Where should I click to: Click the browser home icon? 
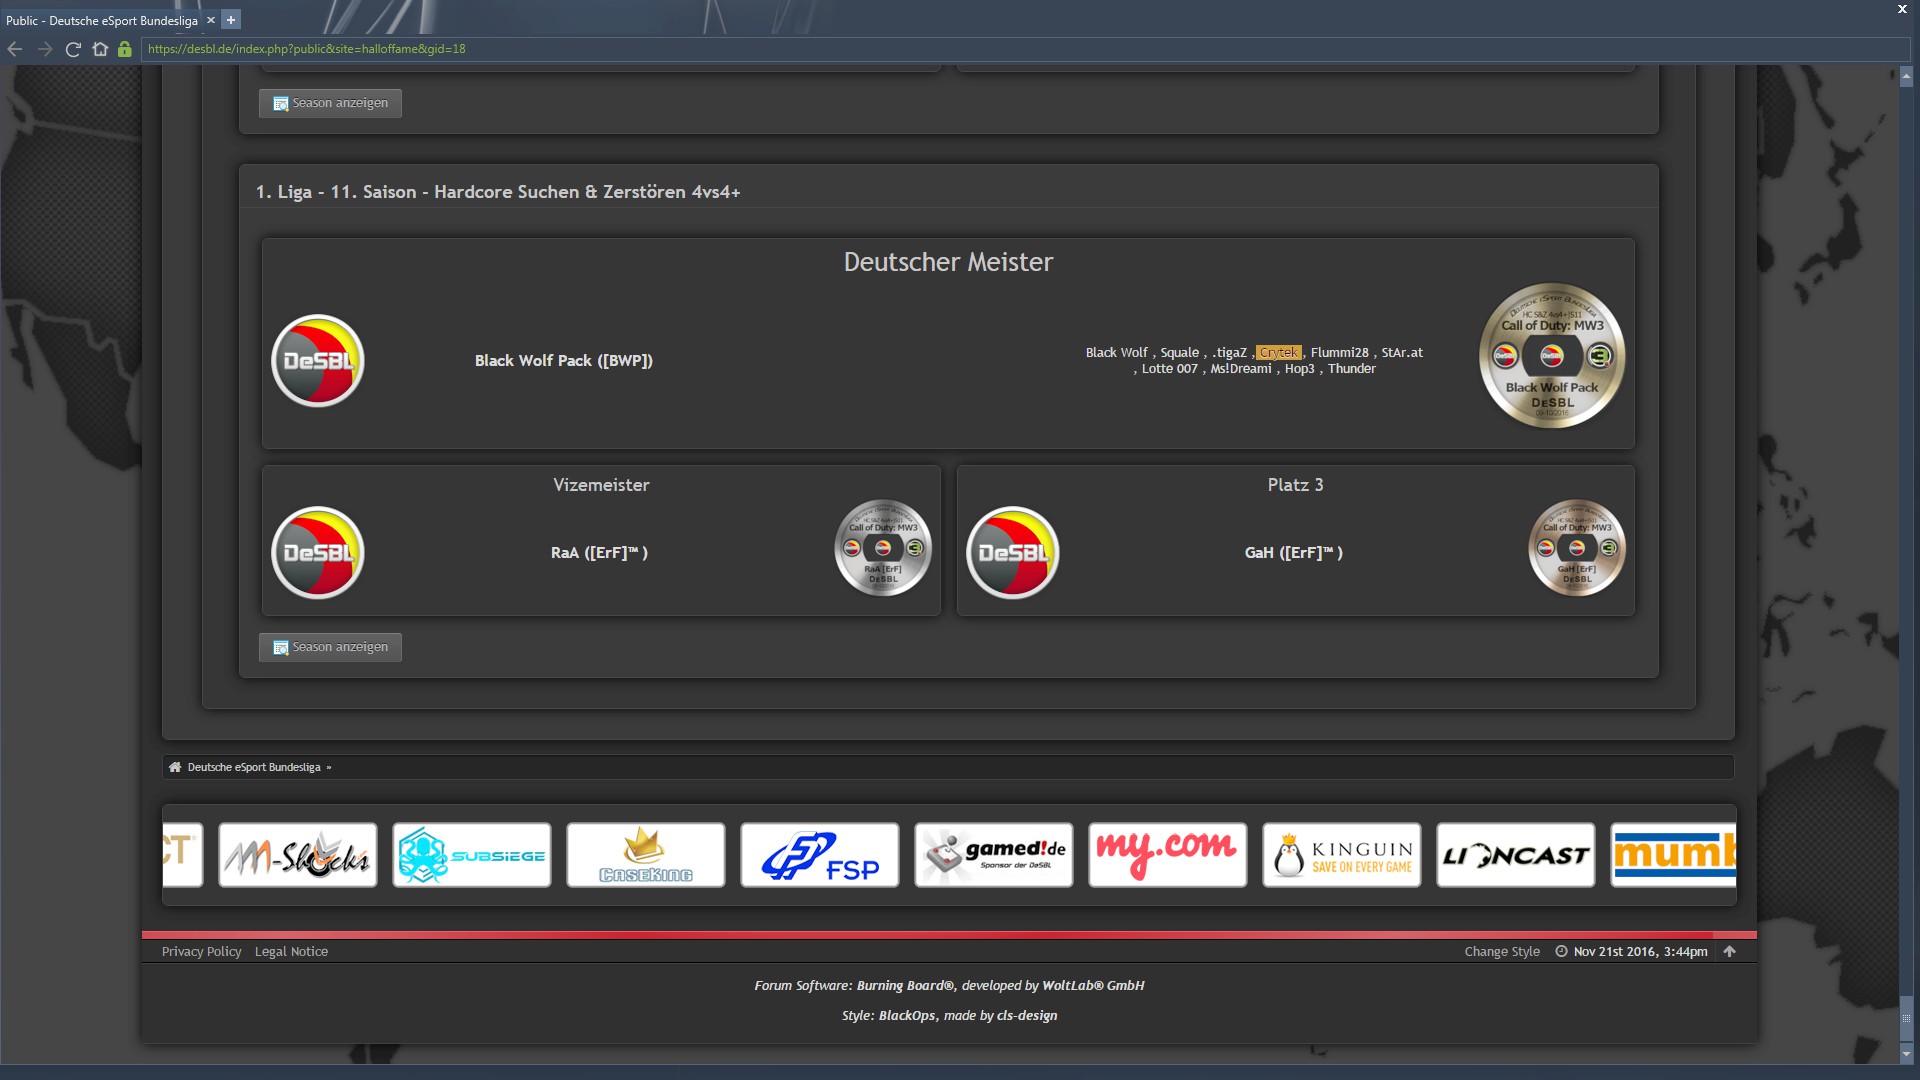click(100, 49)
